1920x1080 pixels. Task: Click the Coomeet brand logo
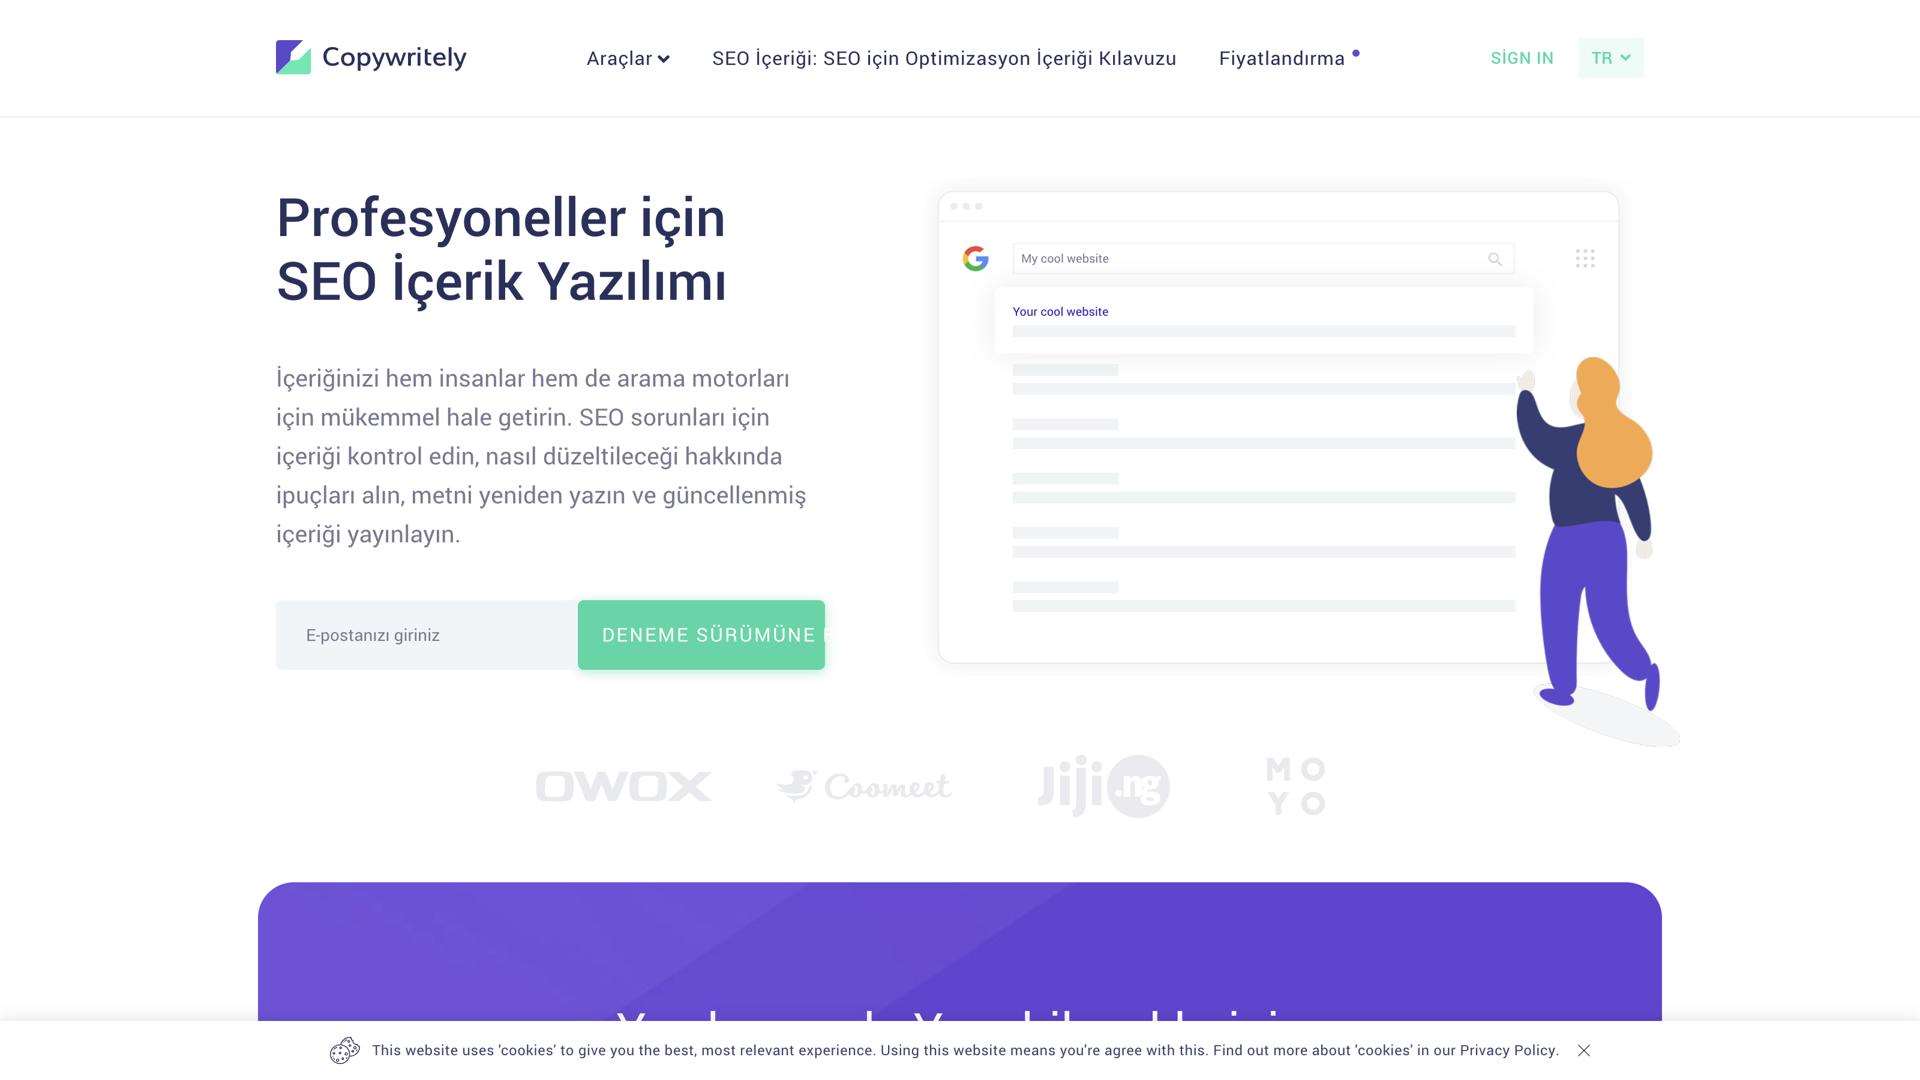(864, 787)
